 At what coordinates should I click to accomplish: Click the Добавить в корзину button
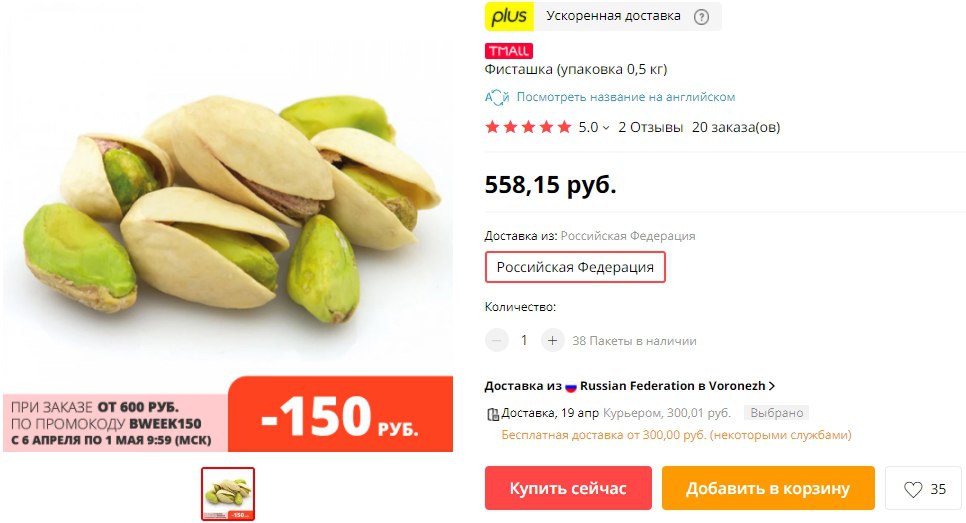tap(768, 488)
